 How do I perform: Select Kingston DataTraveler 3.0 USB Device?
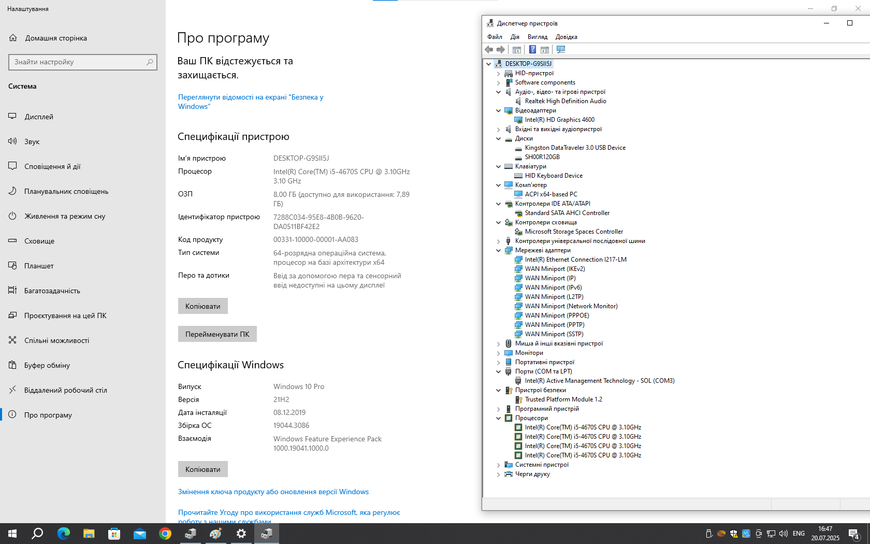tap(575, 148)
